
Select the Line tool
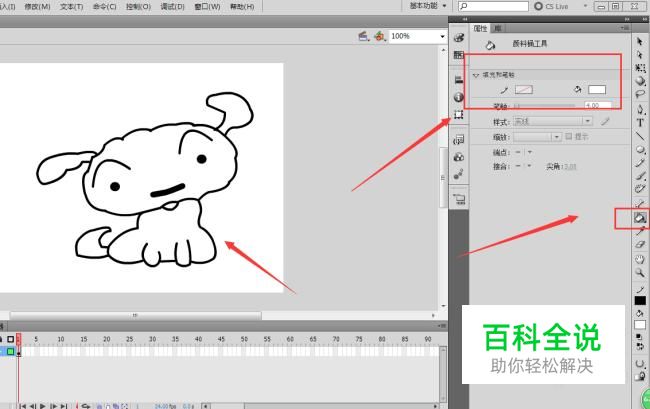(640, 136)
